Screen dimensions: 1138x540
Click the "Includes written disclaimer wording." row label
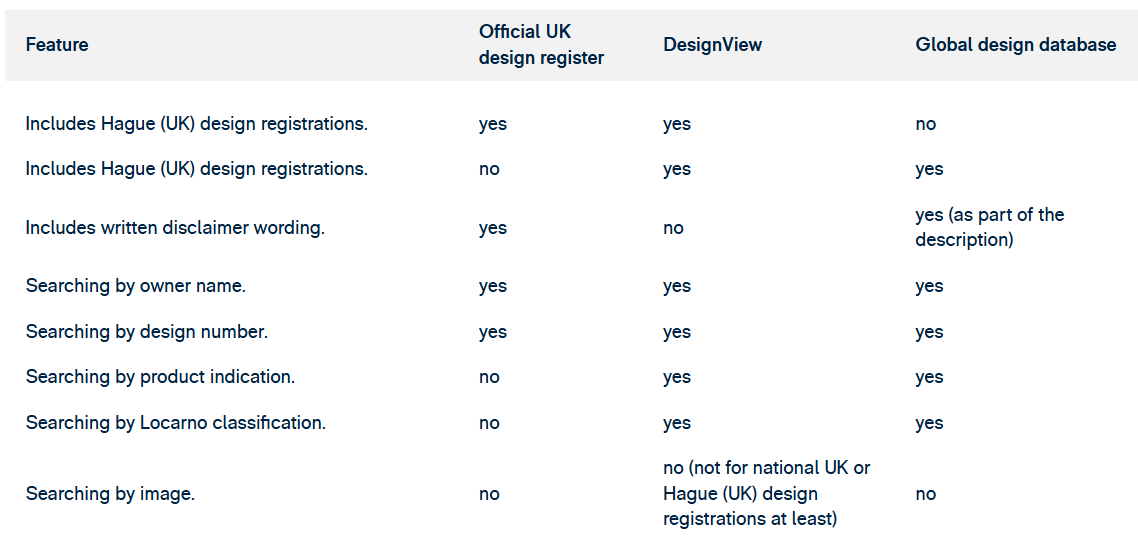coord(175,228)
